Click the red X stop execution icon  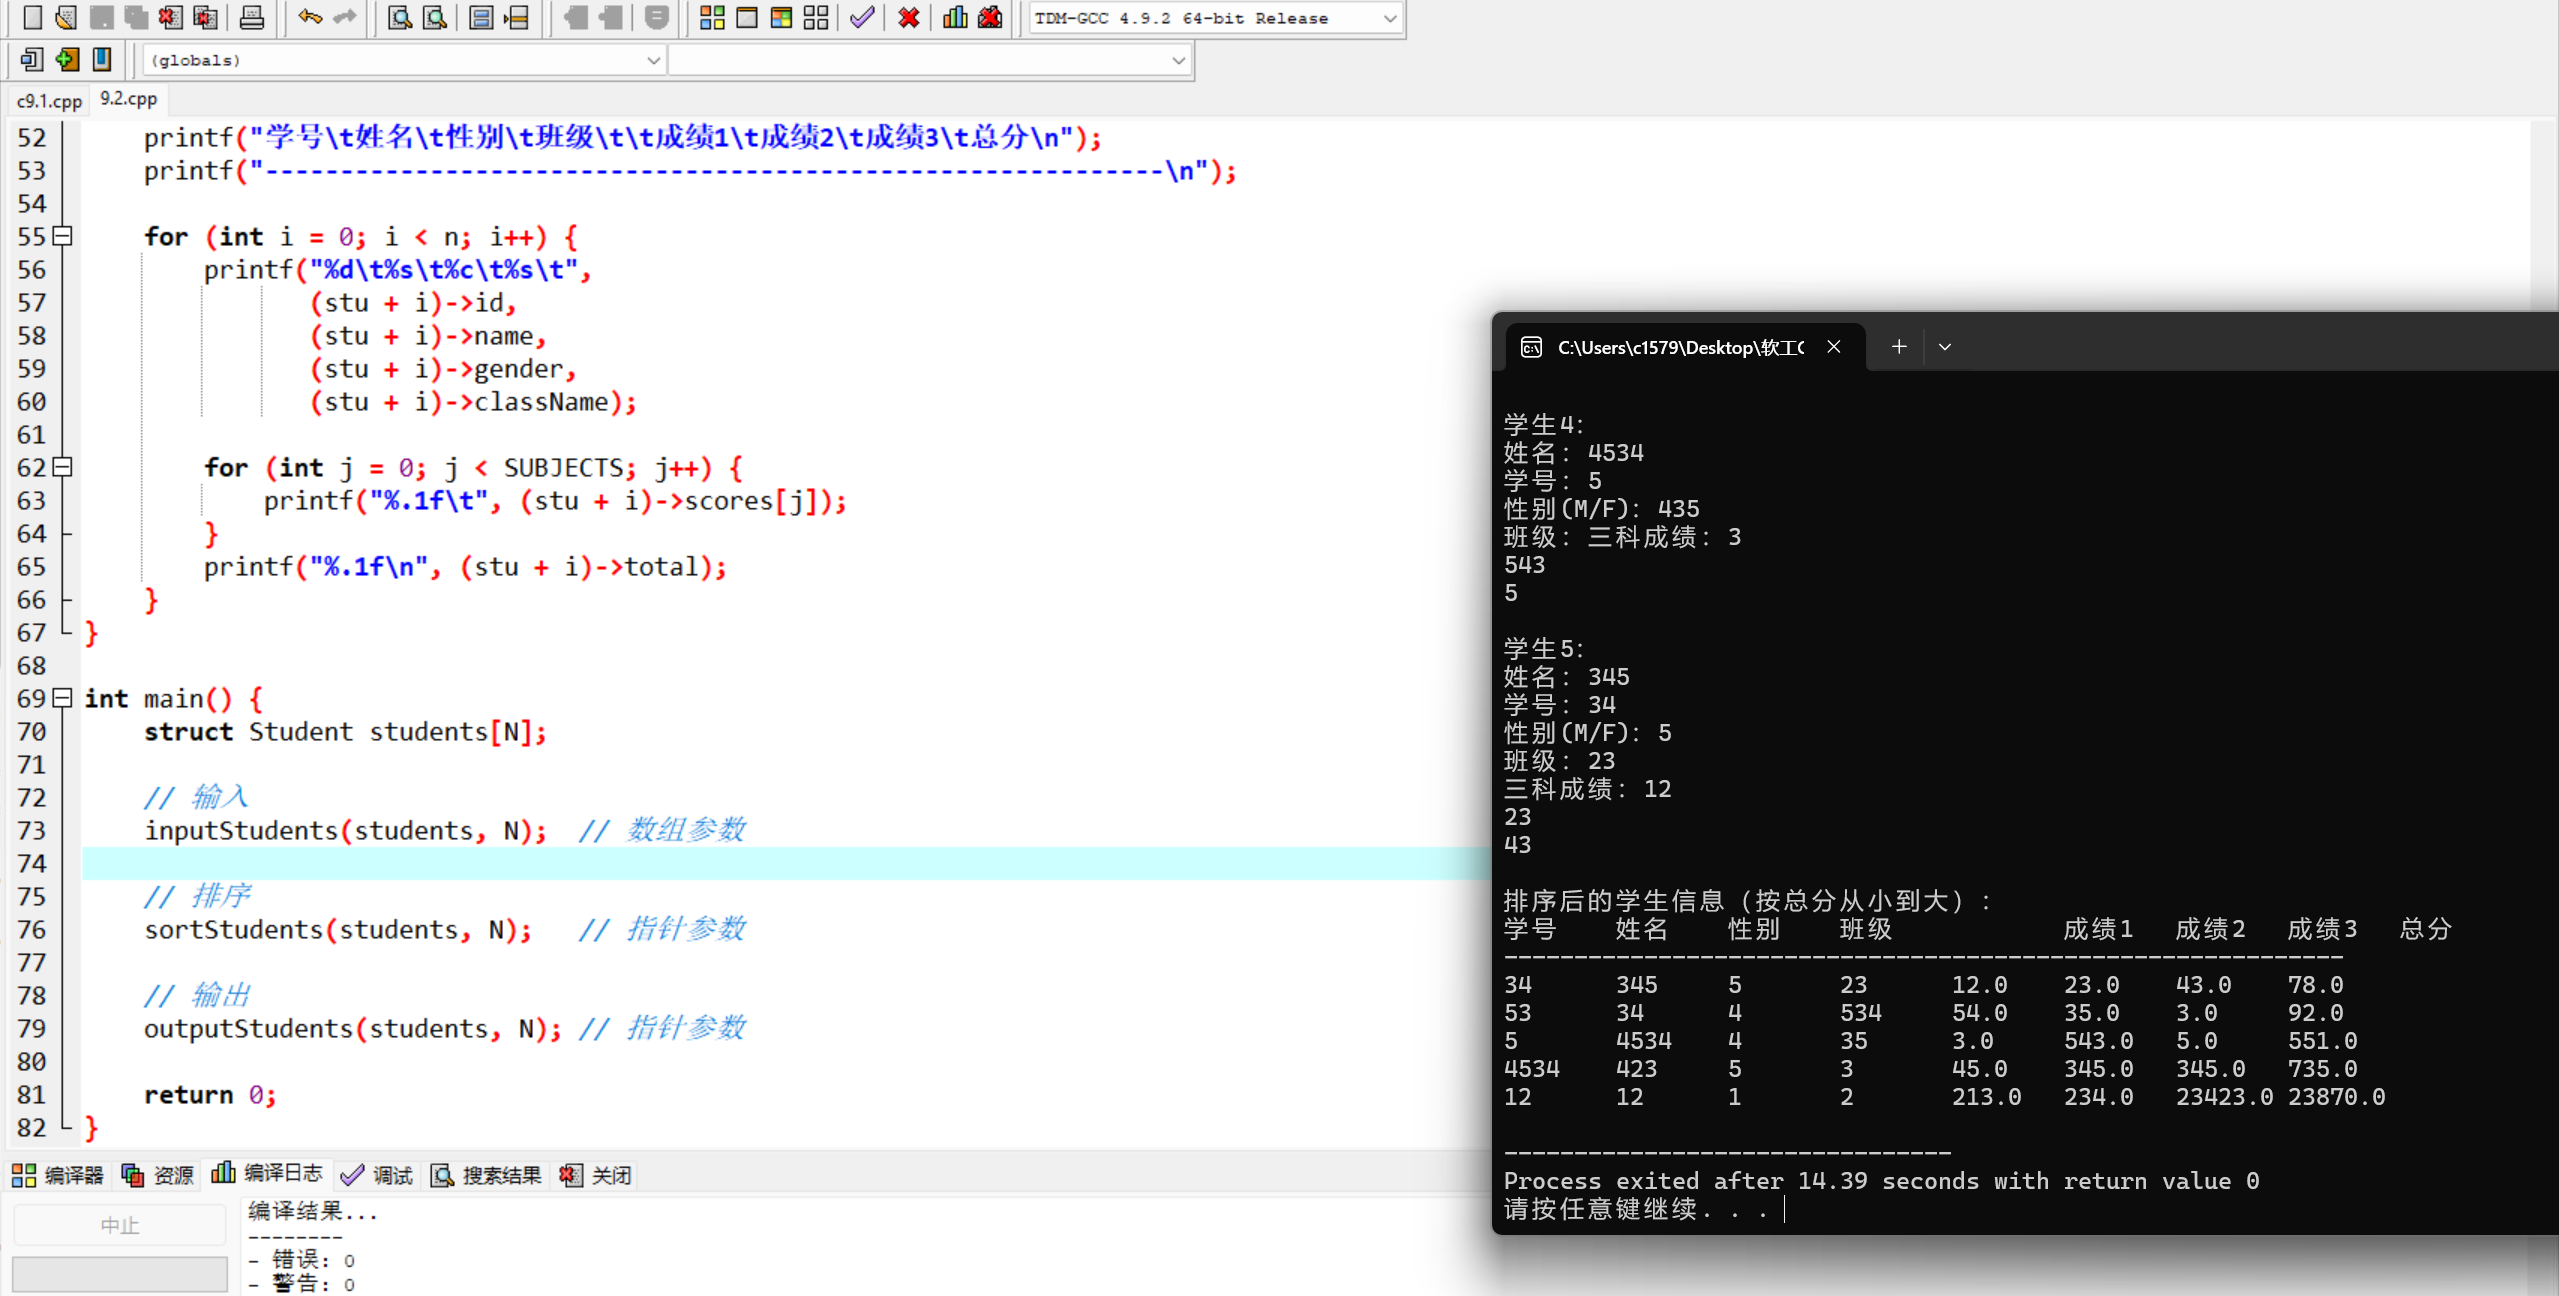908,17
